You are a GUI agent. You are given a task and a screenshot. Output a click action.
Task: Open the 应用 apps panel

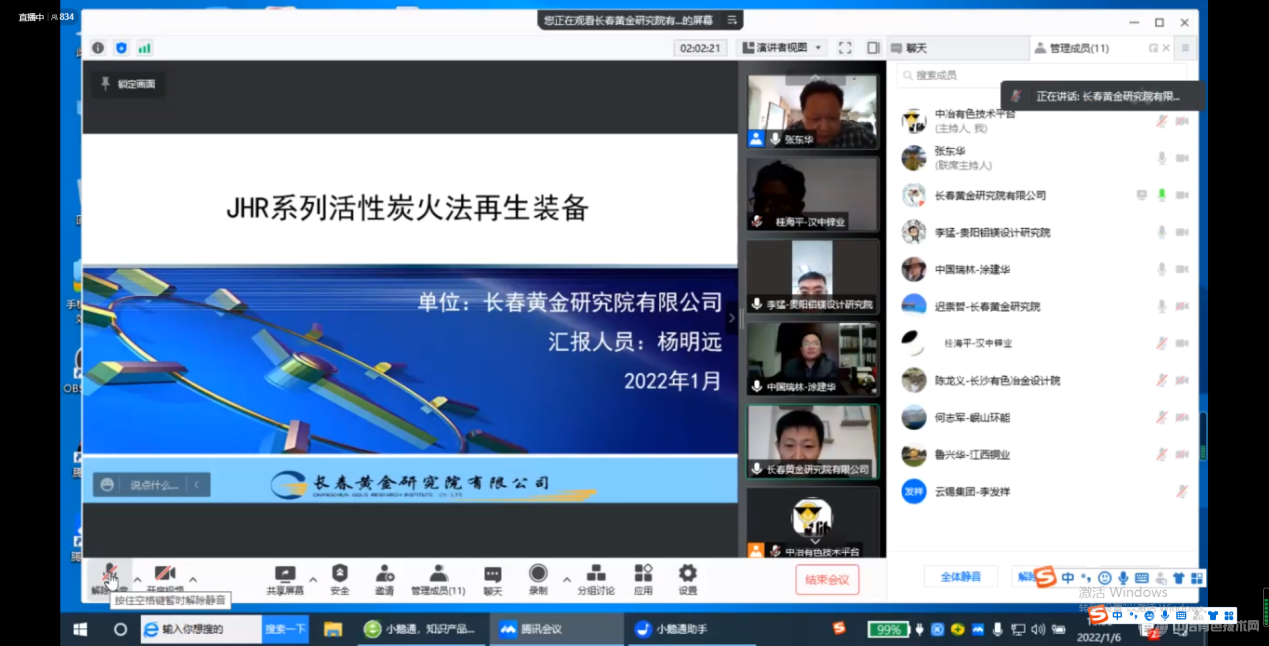643,578
